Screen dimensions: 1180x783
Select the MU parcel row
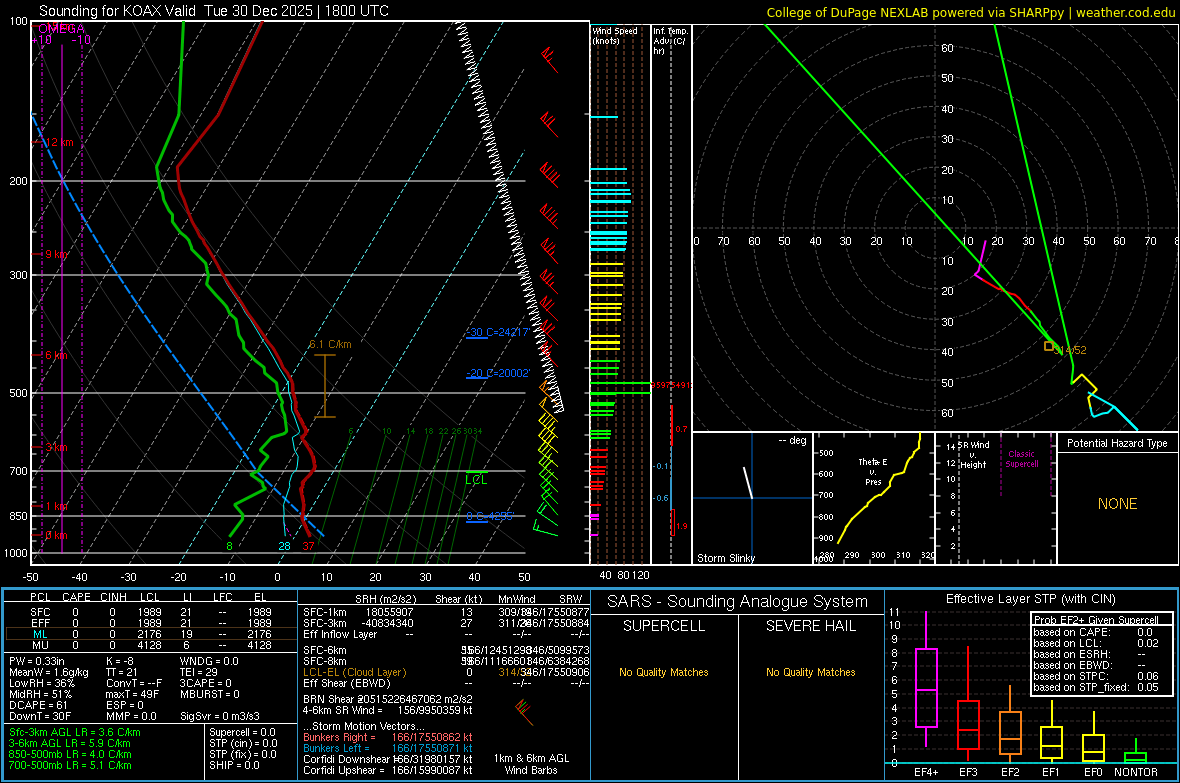151,645
